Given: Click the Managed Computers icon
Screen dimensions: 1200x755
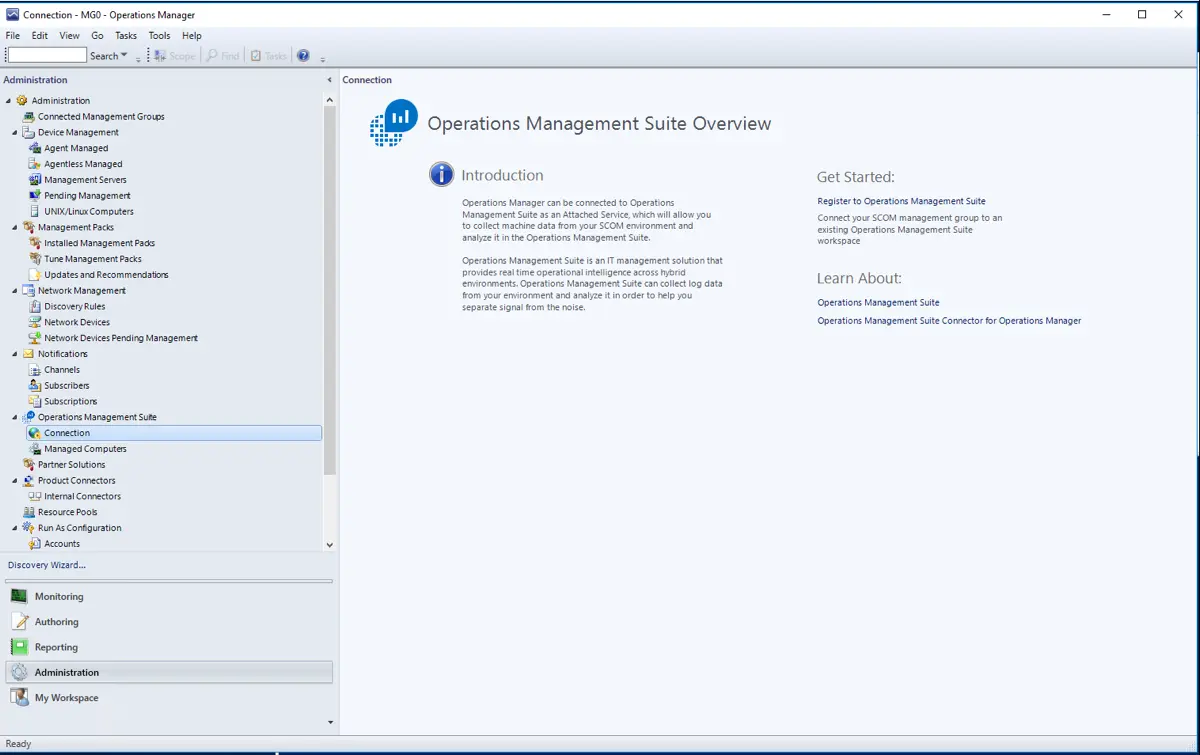Looking at the screenshot, I should coord(35,449).
